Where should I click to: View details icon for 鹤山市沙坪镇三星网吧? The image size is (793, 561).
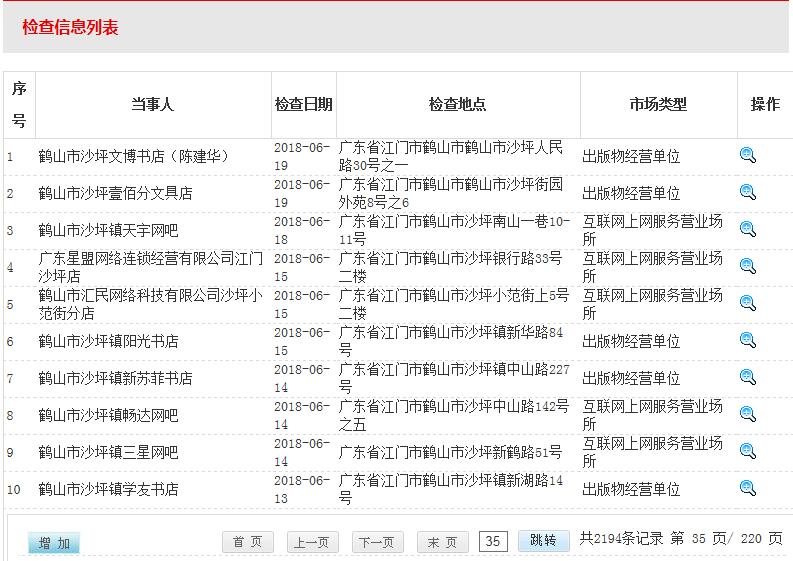coord(747,451)
